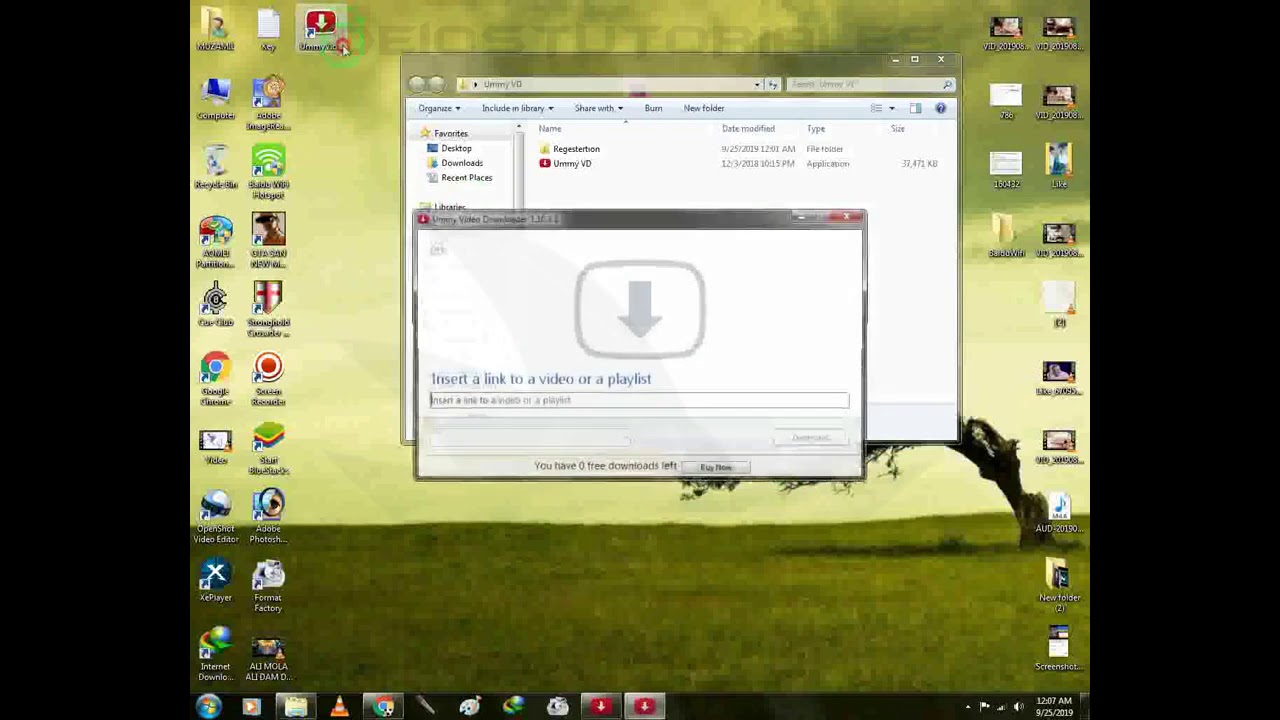Open view options dropdown arrow in Explorer
Screen dimensions: 1280x720
[x=892, y=108]
